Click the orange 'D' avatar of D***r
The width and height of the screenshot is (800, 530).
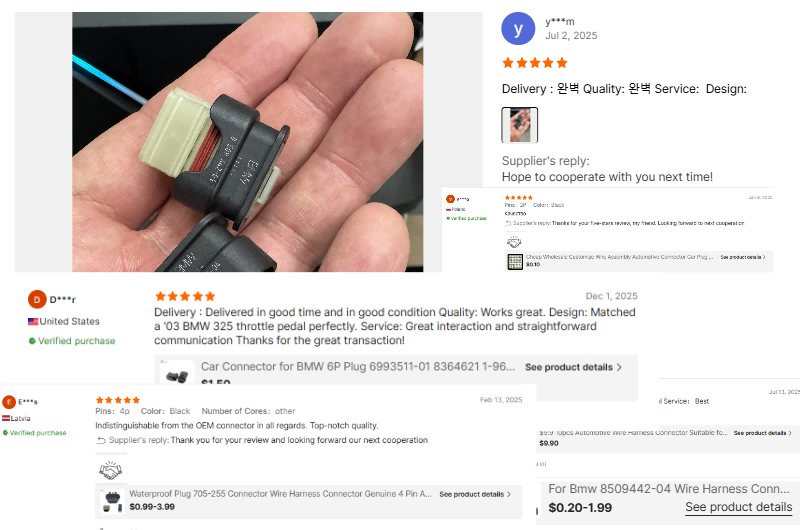(x=37, y=299)
